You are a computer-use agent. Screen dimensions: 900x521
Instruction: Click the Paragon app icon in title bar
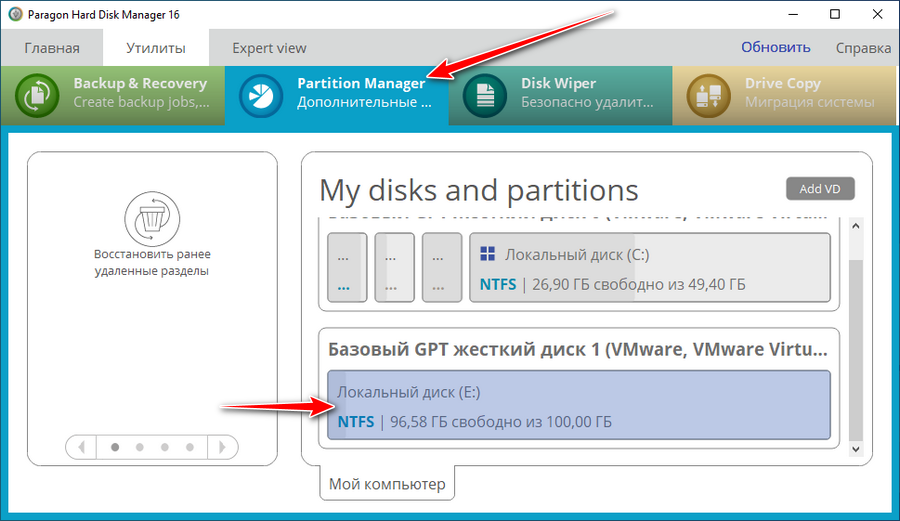click(x=15, y=14)
